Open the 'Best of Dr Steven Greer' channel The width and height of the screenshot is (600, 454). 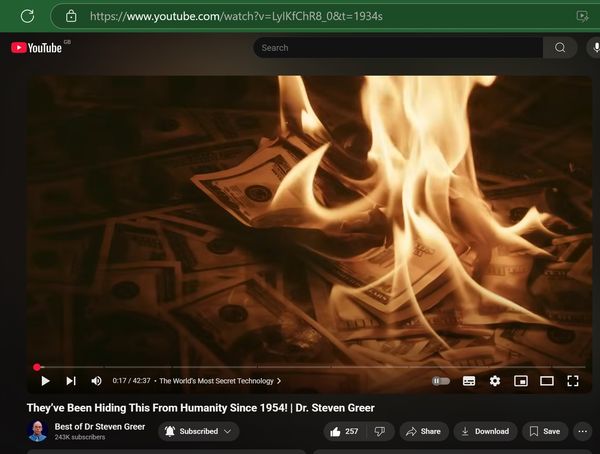(99, 426)
